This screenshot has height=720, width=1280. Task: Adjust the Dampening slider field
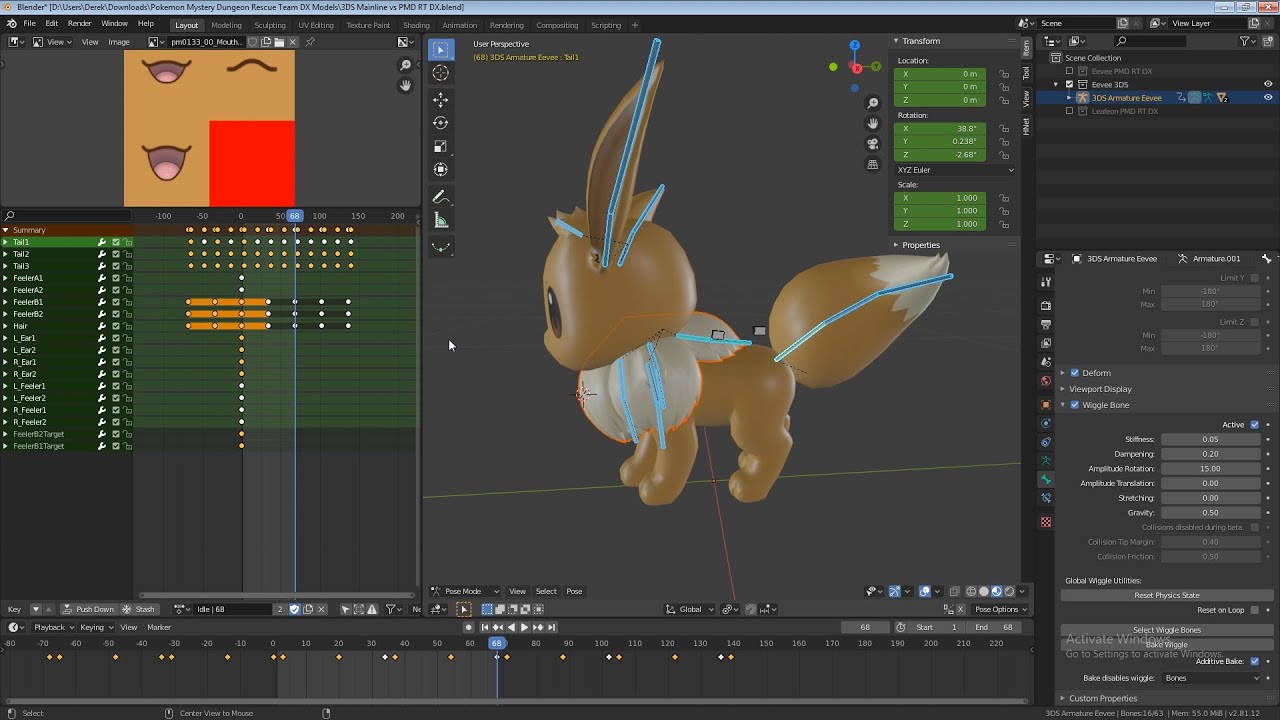[1210, 454]
